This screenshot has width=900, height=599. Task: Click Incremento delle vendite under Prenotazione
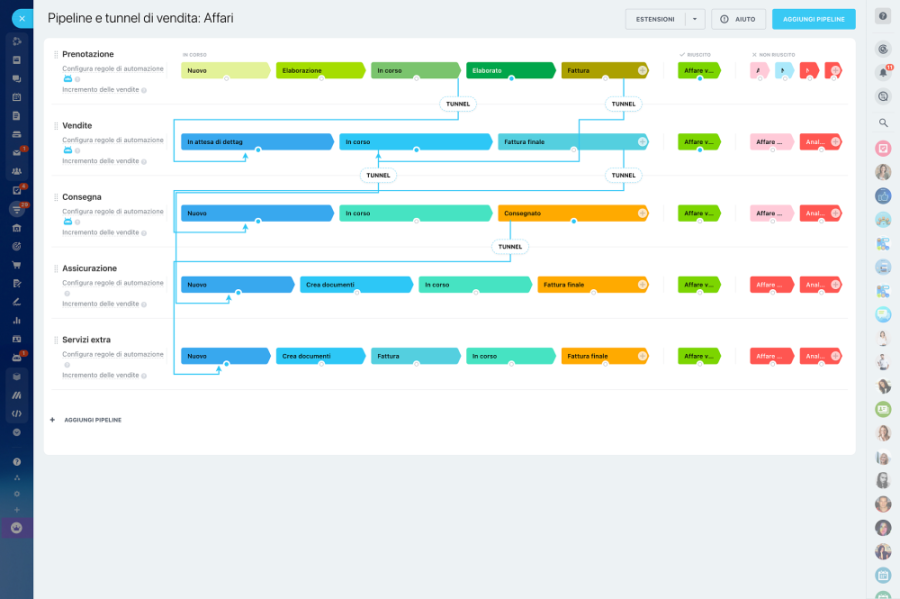point(101,90)
